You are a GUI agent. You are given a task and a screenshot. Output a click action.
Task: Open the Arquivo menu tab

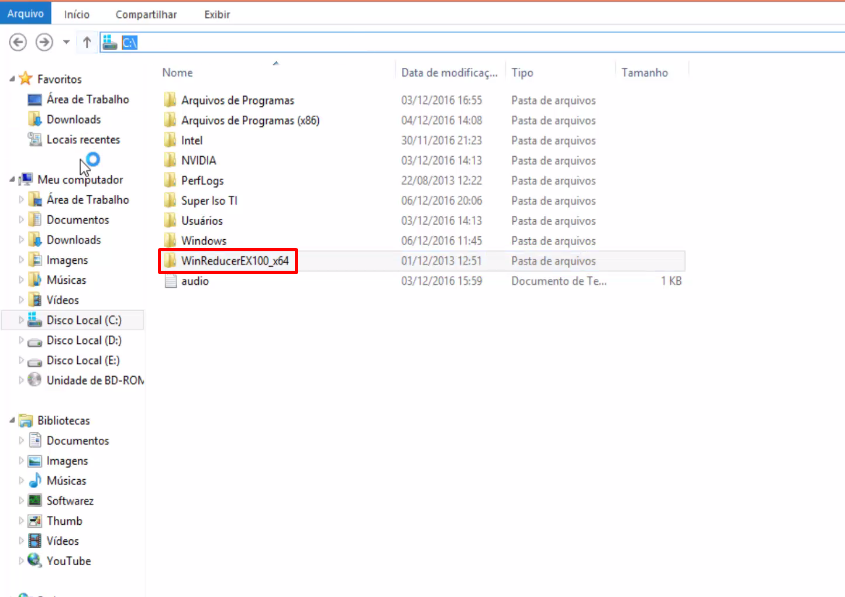[25, 13]
